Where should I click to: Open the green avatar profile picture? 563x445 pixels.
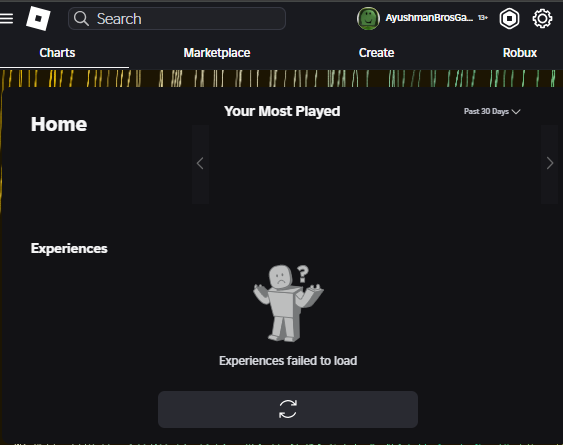coord(368,18)
